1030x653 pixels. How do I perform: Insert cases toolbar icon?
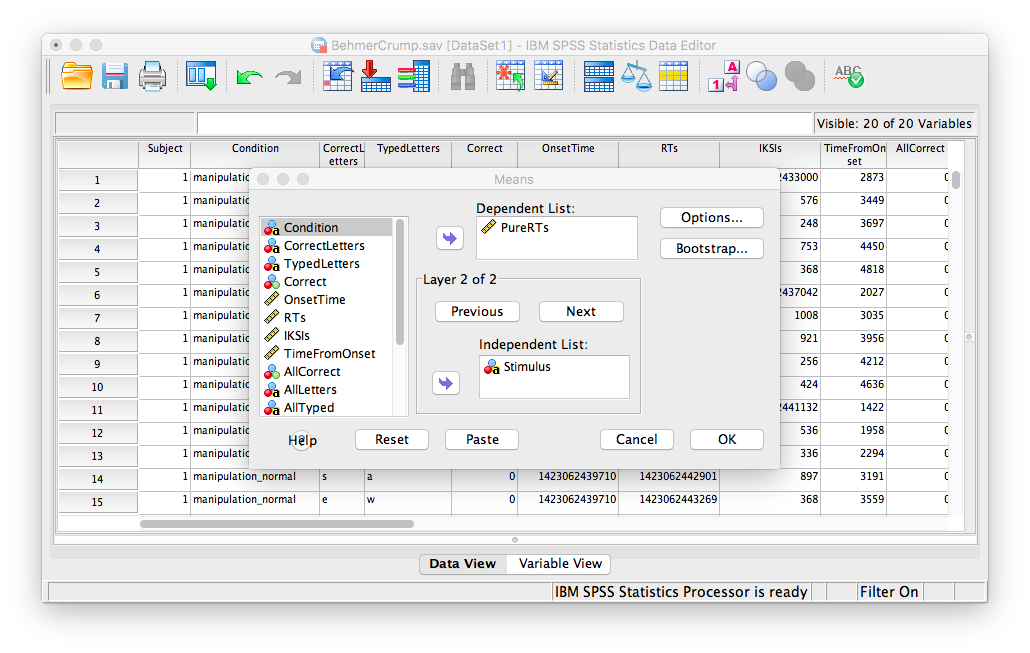[x=510, y=76]
